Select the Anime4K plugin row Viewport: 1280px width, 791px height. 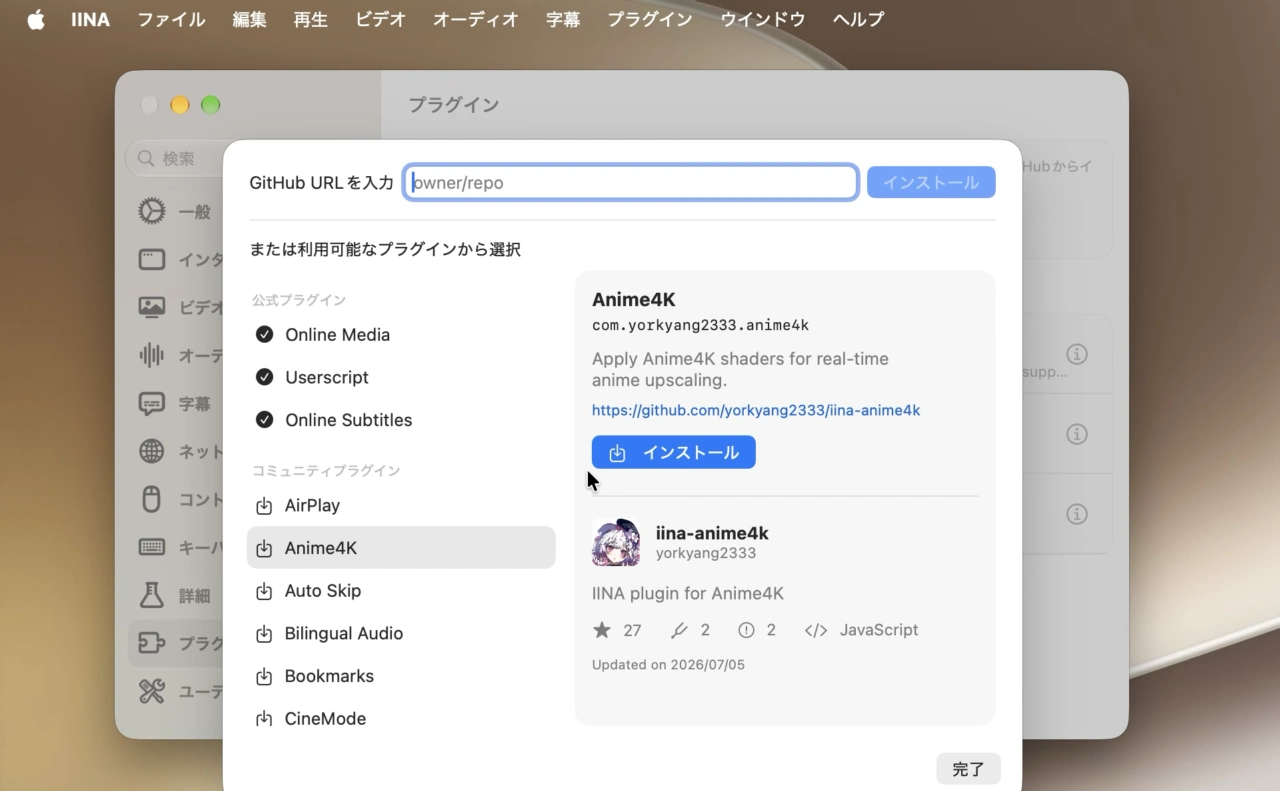tap(401, 548)
